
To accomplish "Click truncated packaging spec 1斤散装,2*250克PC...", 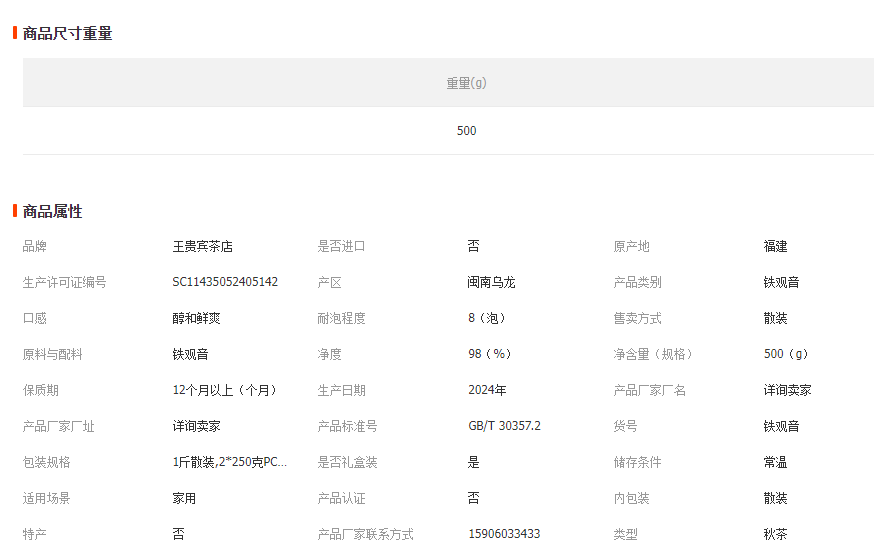I will click(x=229, y=462).
